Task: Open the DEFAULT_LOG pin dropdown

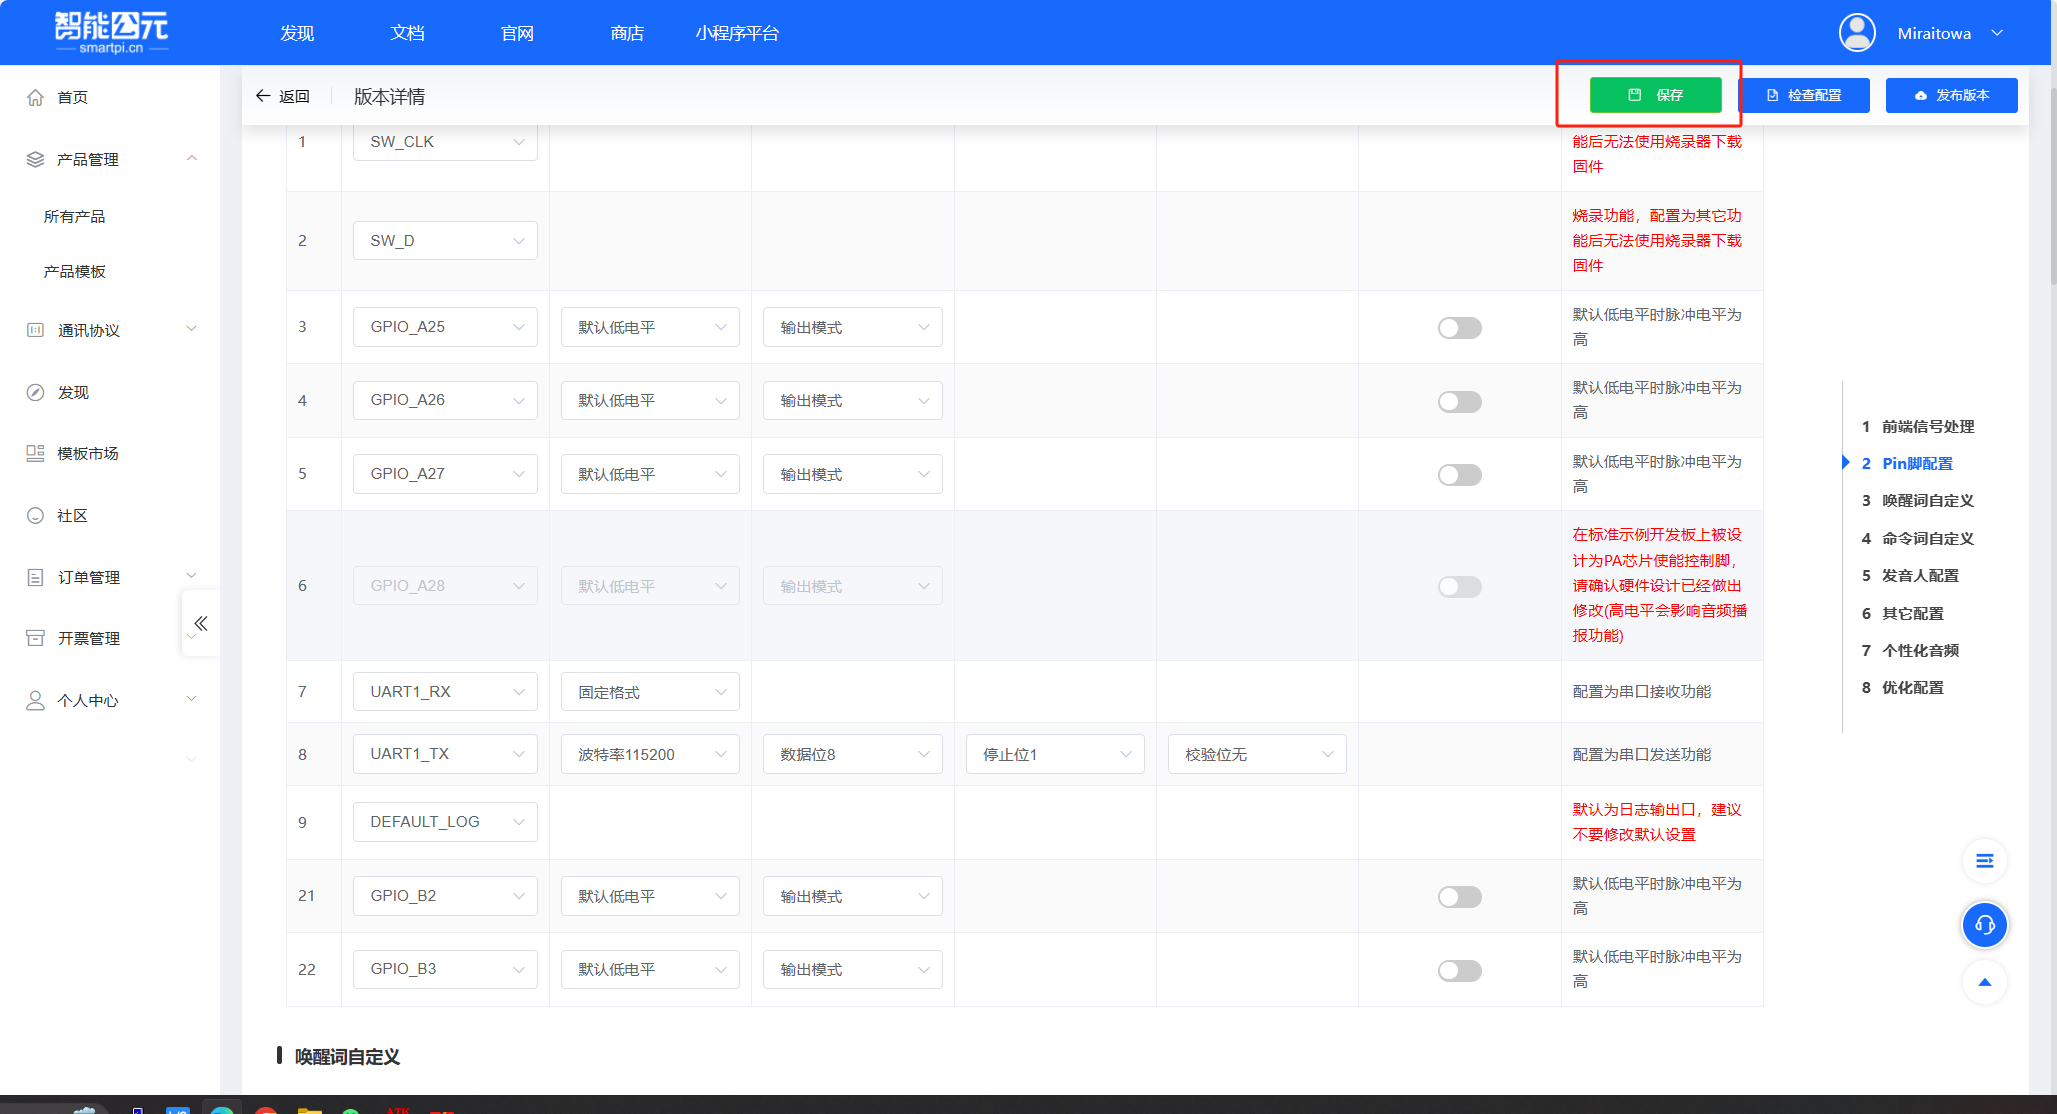Action: coord(445,822)
